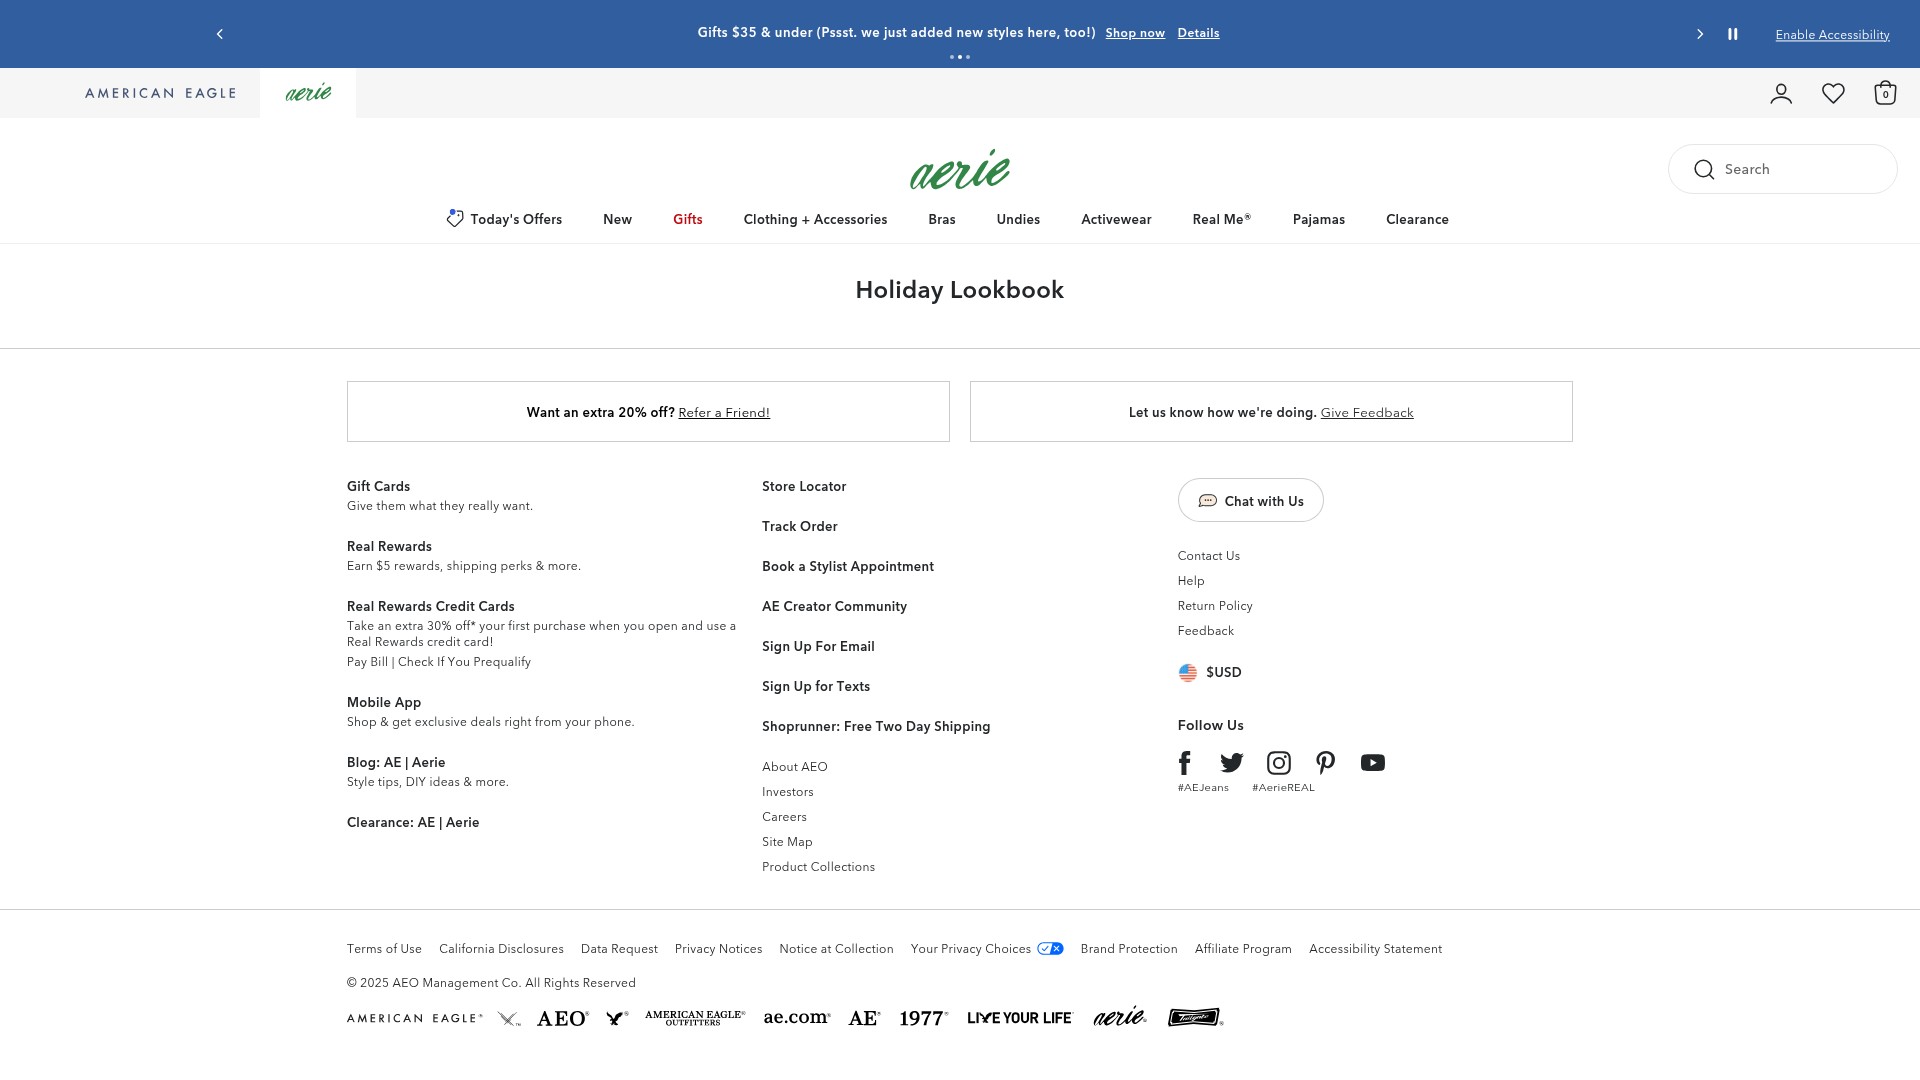Open Mobile App footer link
Screen dimensions: 1920x1080
pos(384,702)
